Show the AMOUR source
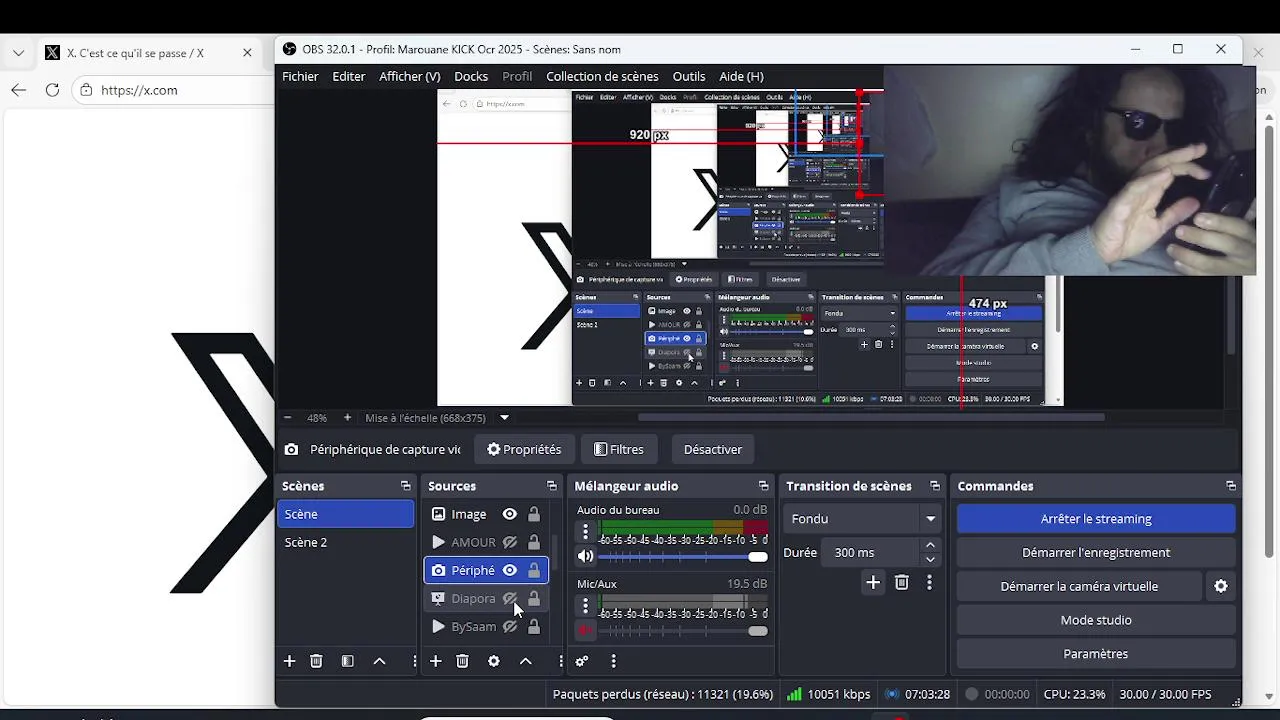Screen dimensions: 1280x720 tap(509, 542)
